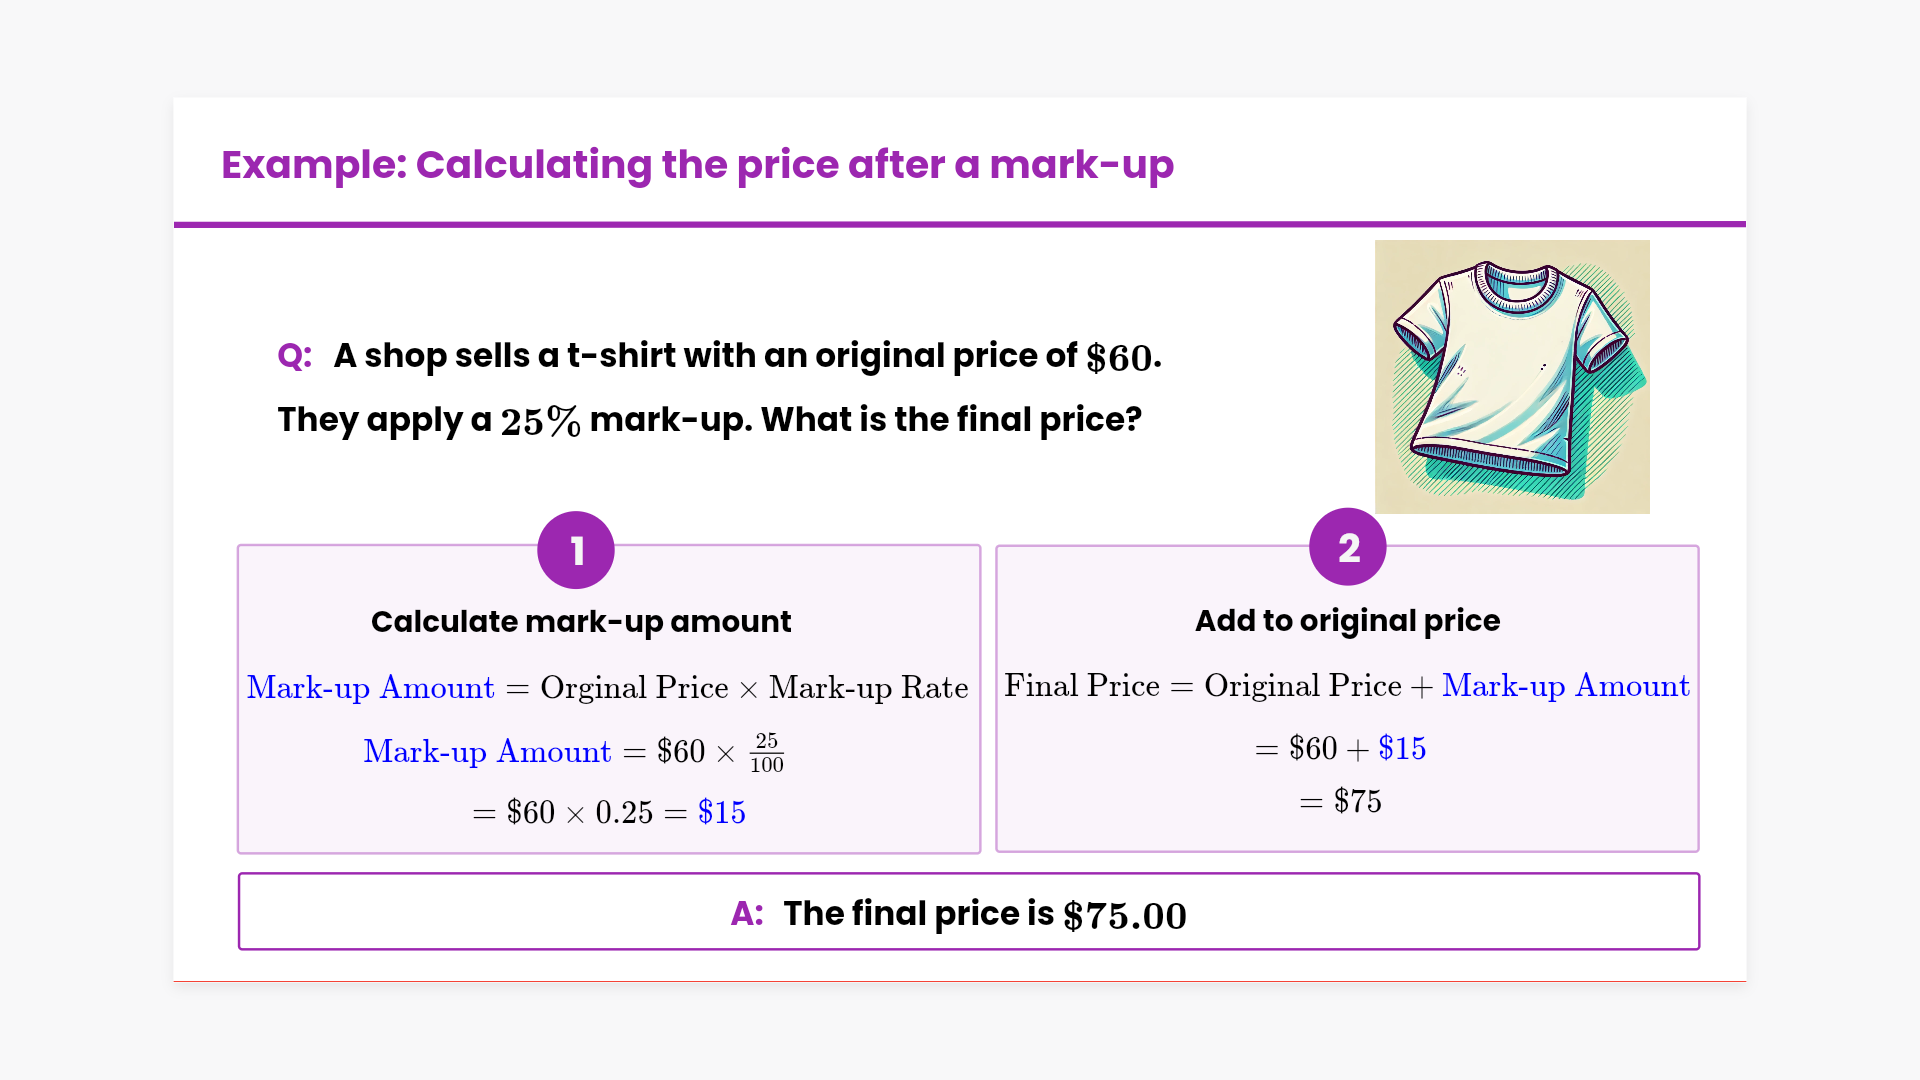Click the 25 over 100 fraction
The width and height of the screenshot is (1920, 1080).
(x=767, y=752)
